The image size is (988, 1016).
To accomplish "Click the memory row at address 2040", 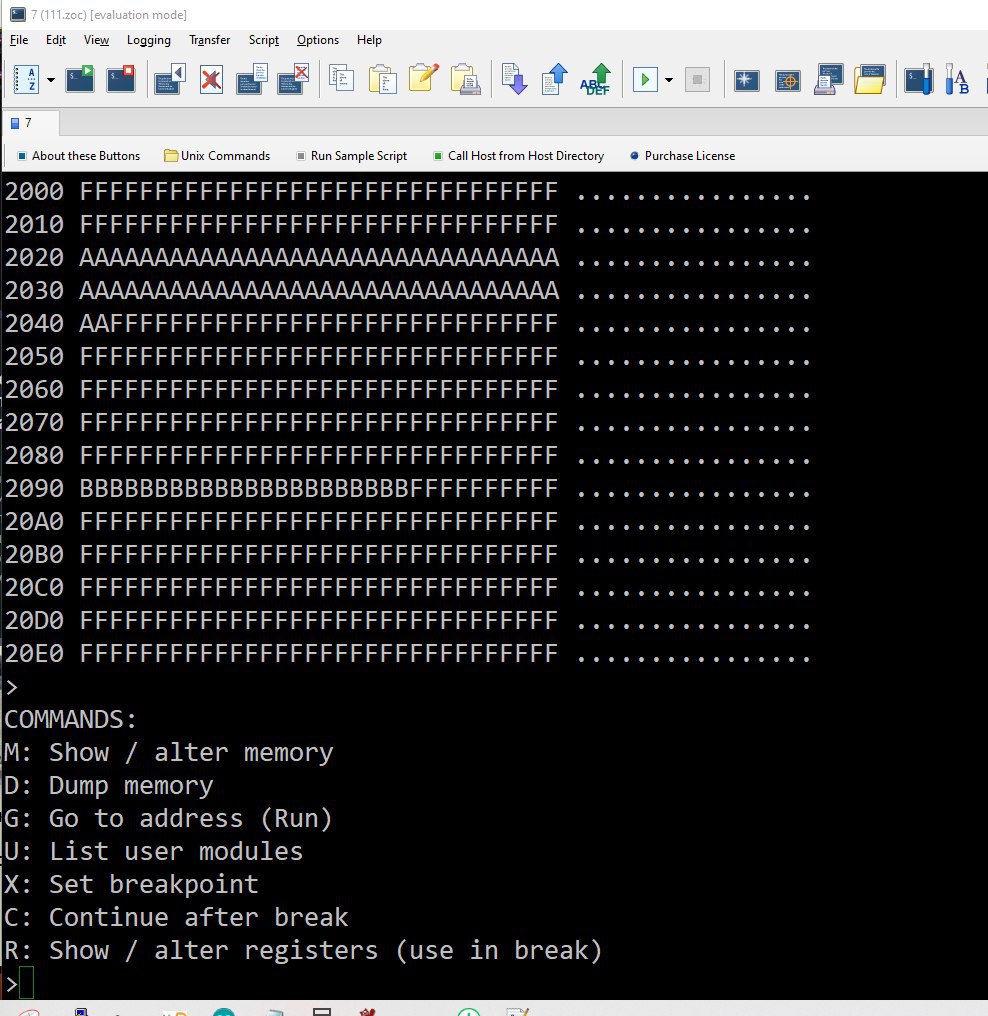I will click(x=408, y=323).
